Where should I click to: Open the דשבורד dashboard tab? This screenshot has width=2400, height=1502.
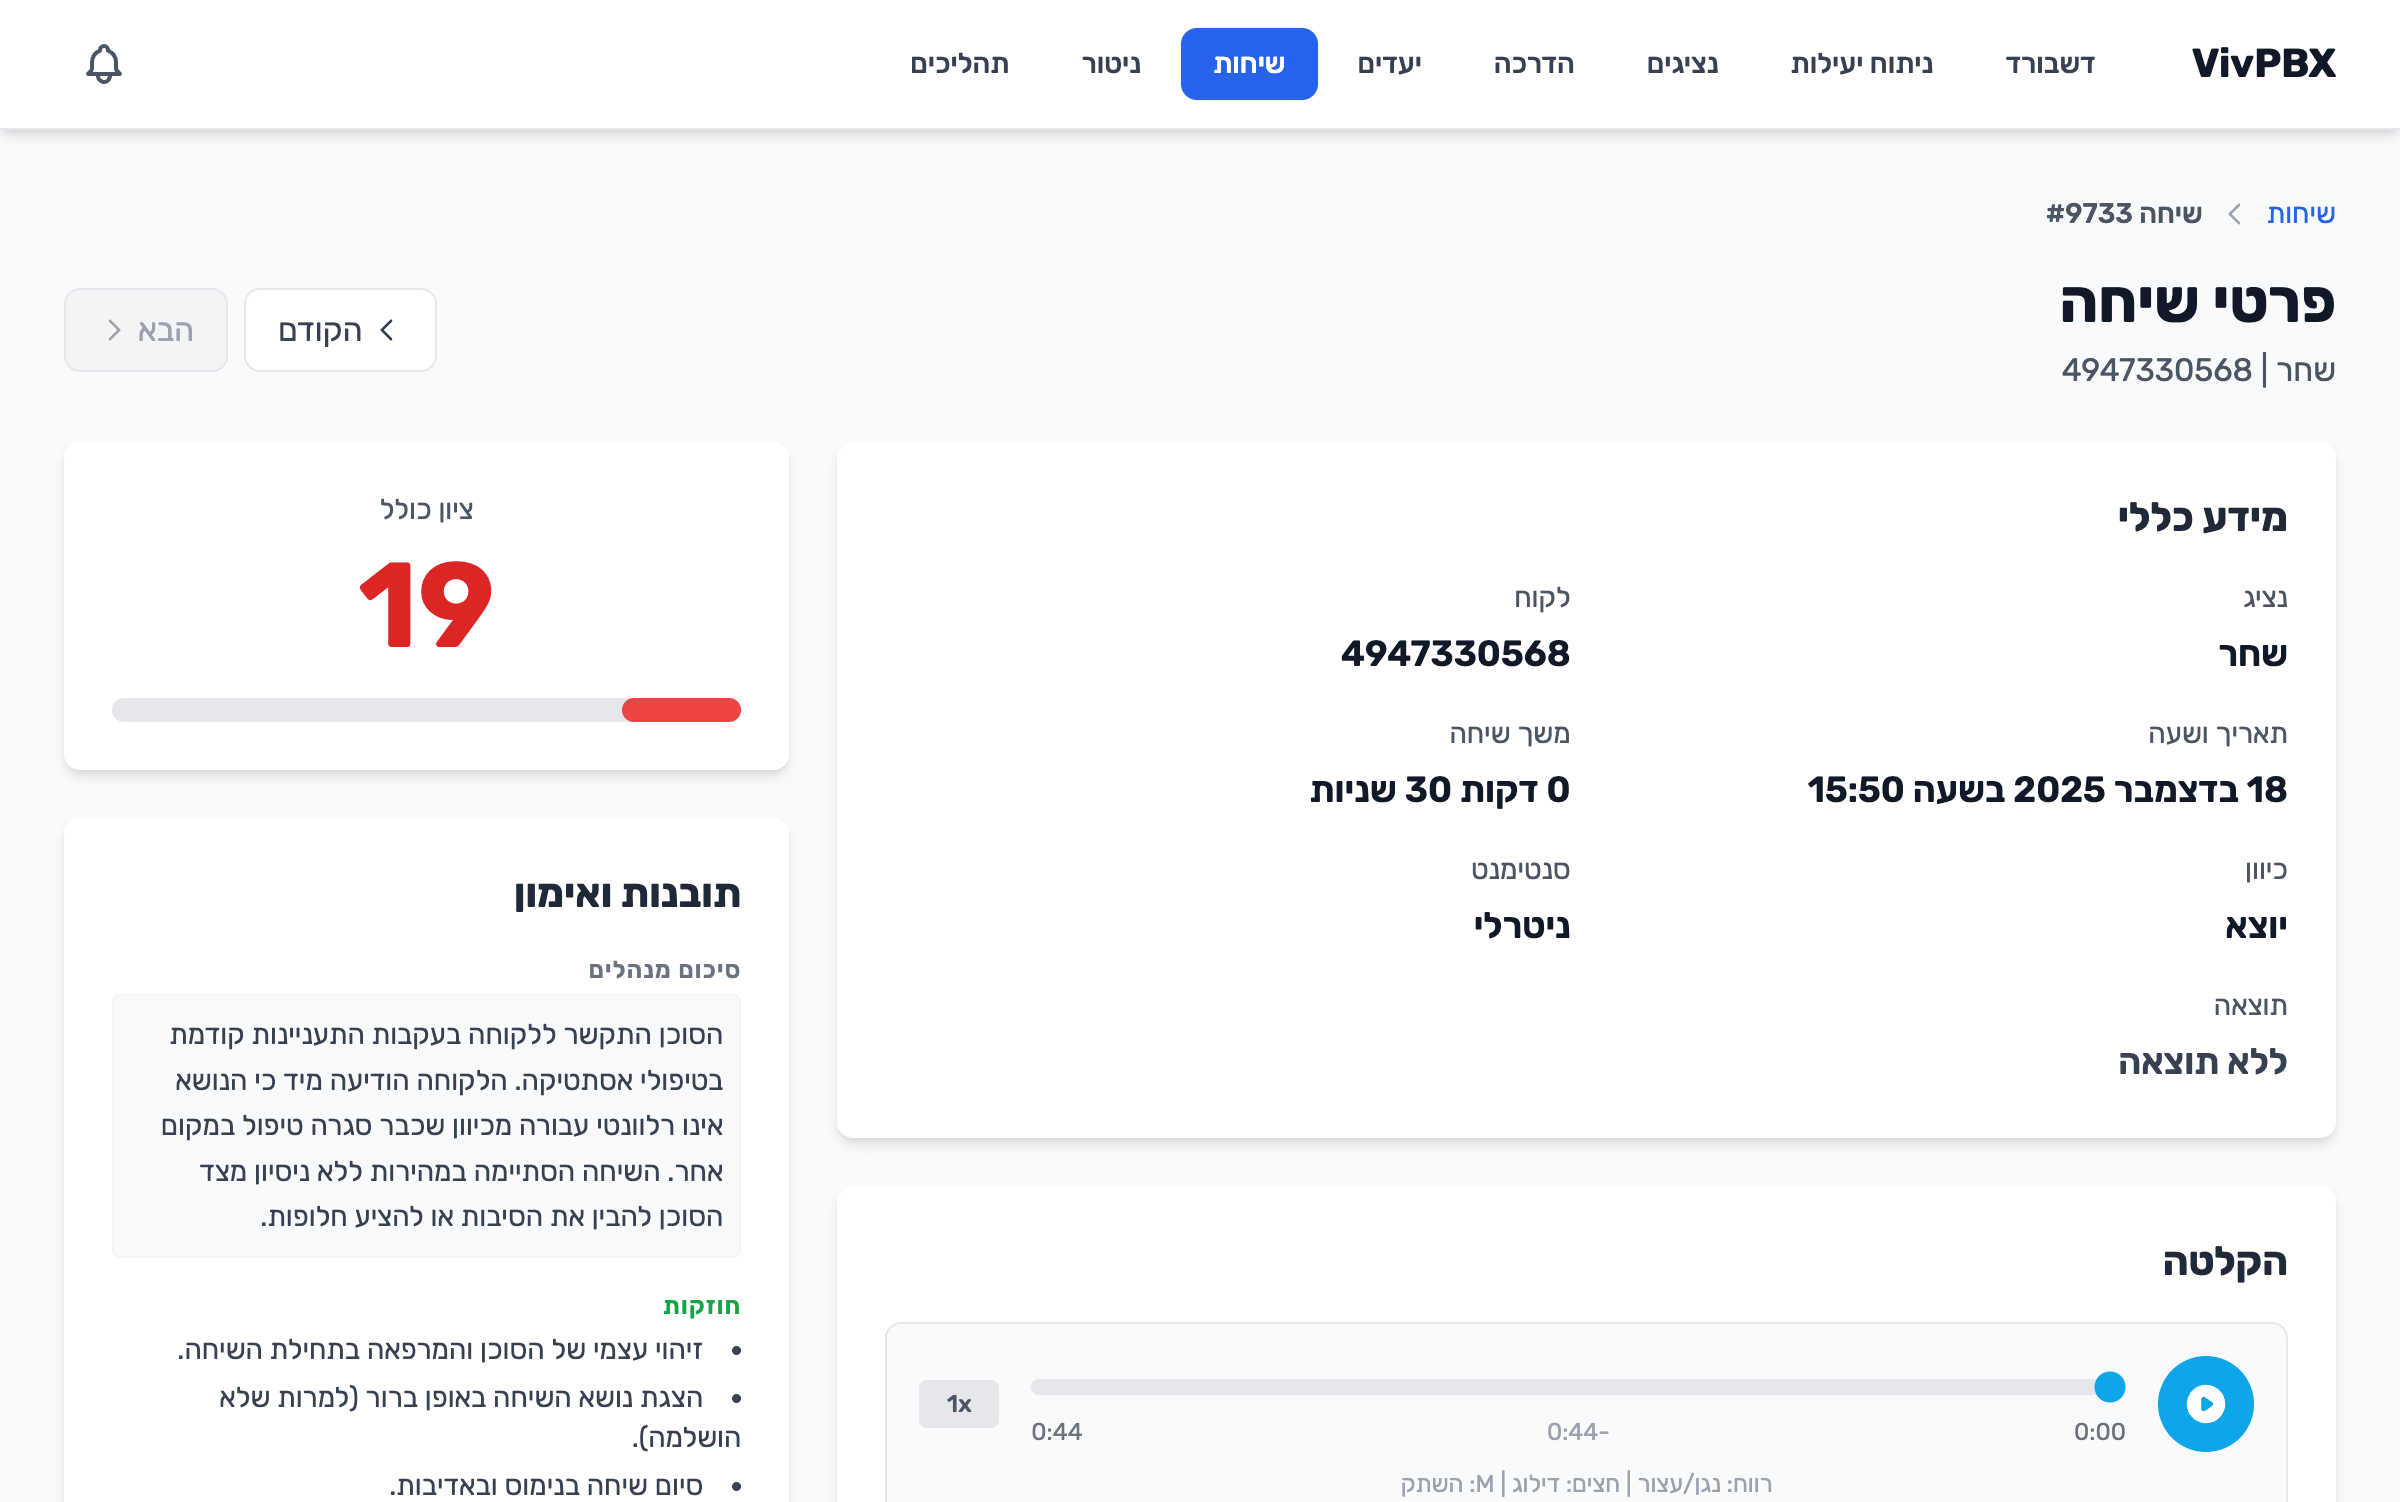[x=2050, y=64]
